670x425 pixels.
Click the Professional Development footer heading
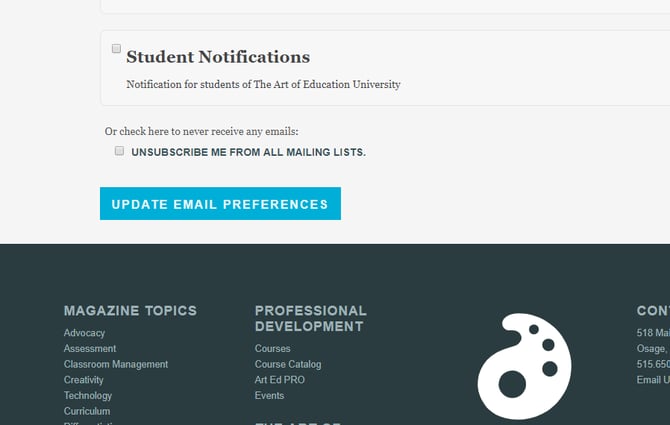(311, 318)
